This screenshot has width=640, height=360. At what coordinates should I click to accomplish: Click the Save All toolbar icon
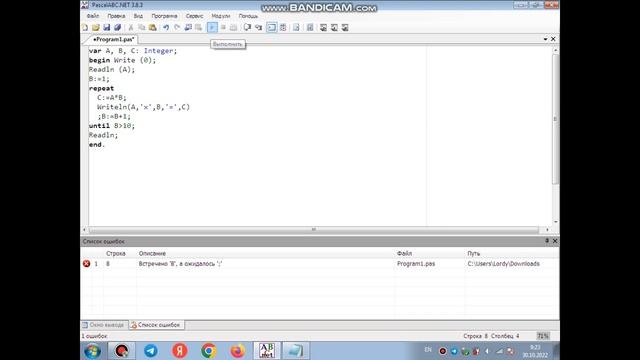pyautogui.click(x=118, y=27)
